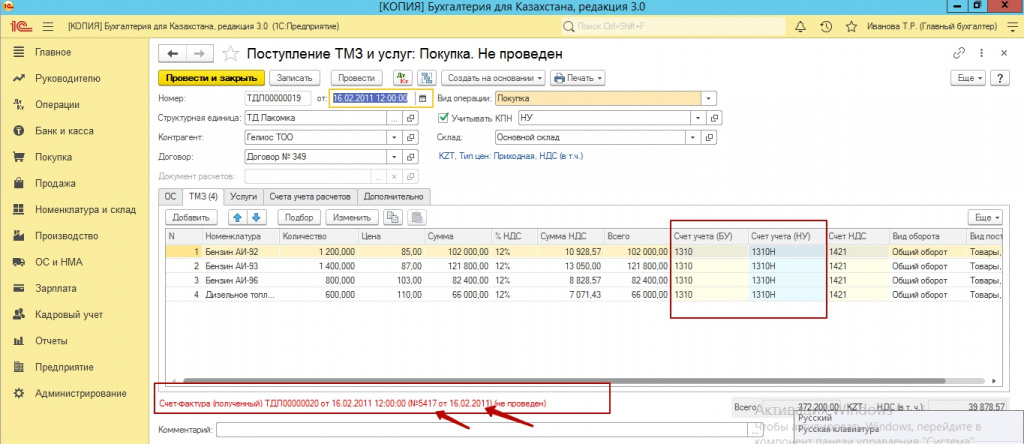This screenshot has width=1024, height=444.
Task: Go forward with the right arrow button
Action: tap(200, 54)
